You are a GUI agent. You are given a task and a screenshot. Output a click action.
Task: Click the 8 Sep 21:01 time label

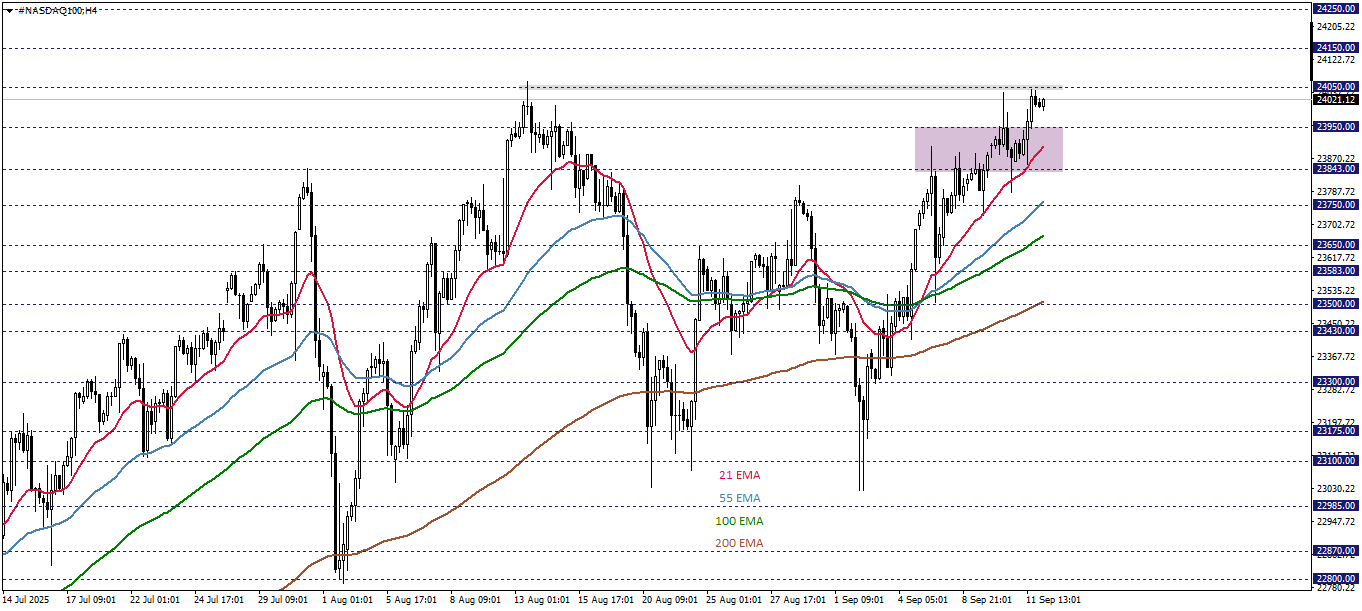(987, 600)
